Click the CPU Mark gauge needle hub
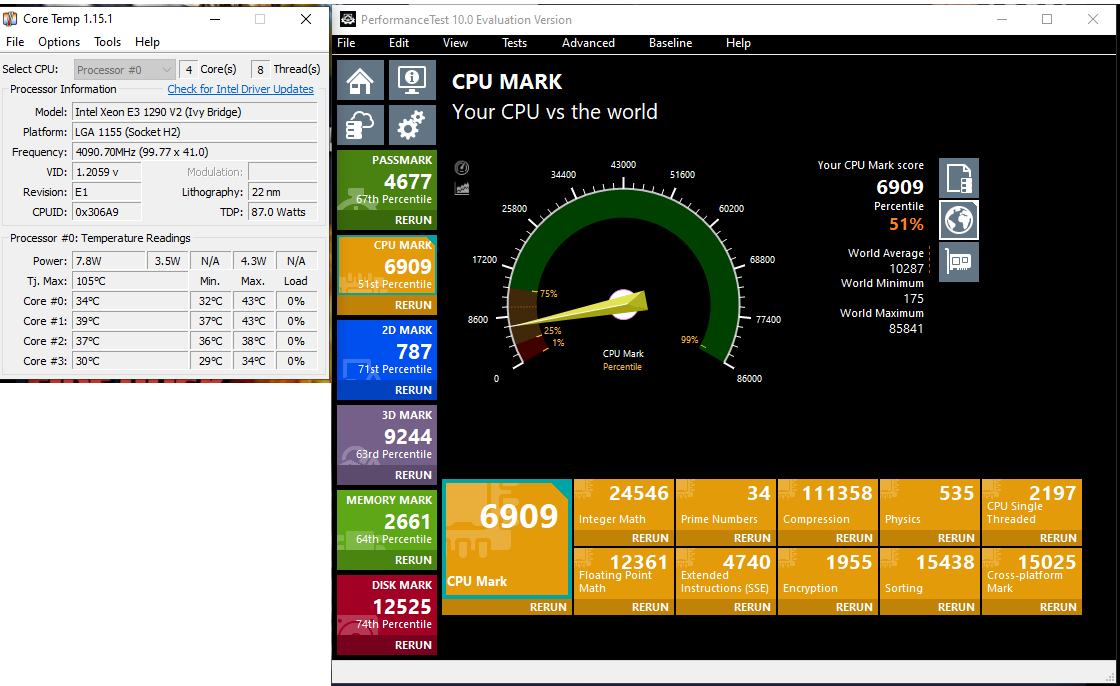The height and width of the screenshot is (686, 1120). (x=624, y=304)
